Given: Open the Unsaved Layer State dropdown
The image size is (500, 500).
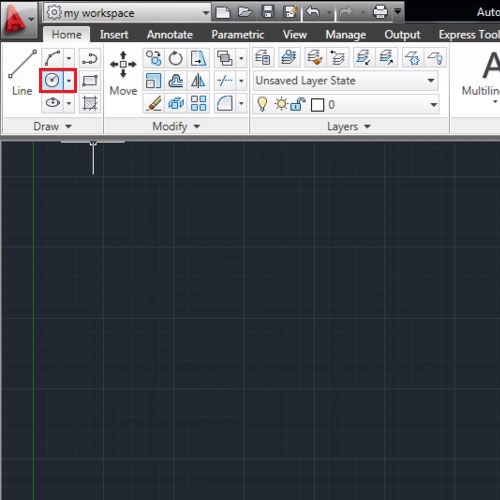Looking at the screenshot, I should [346, 81].
